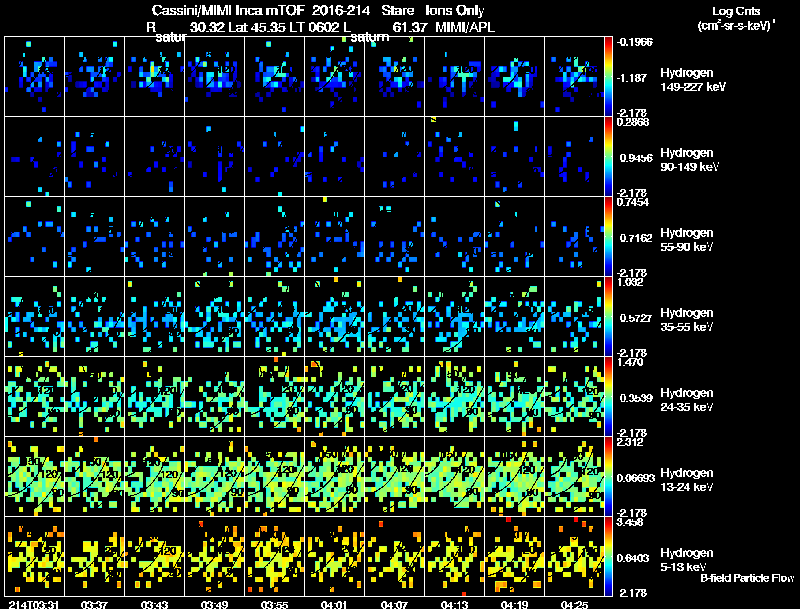Click the '3.458' color bar value
800x609 pixels.
tap(630, 522)
